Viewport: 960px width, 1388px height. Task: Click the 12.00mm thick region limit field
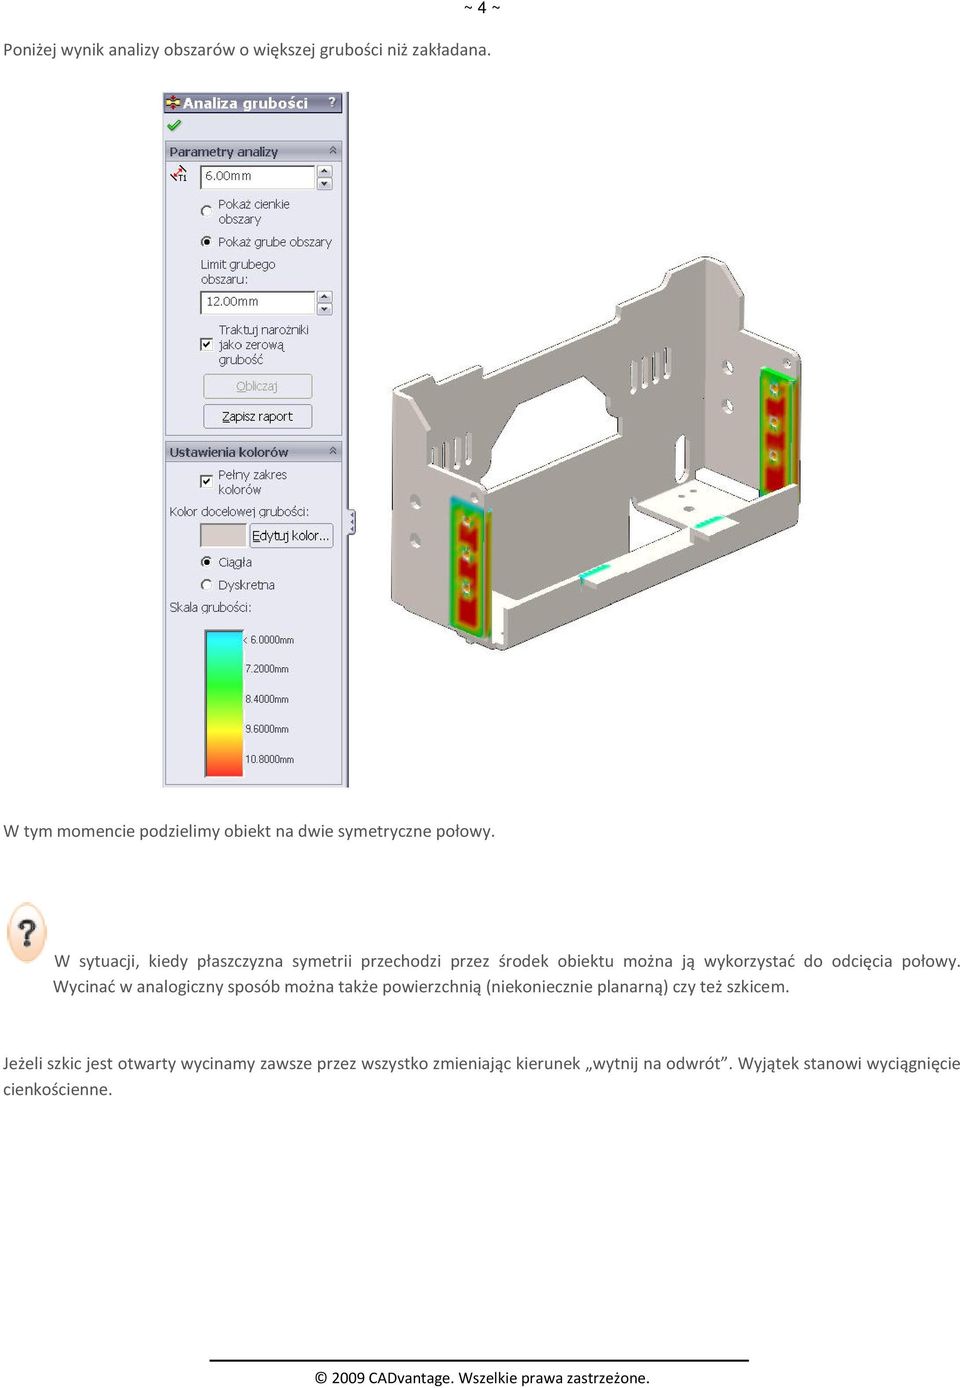258,301
